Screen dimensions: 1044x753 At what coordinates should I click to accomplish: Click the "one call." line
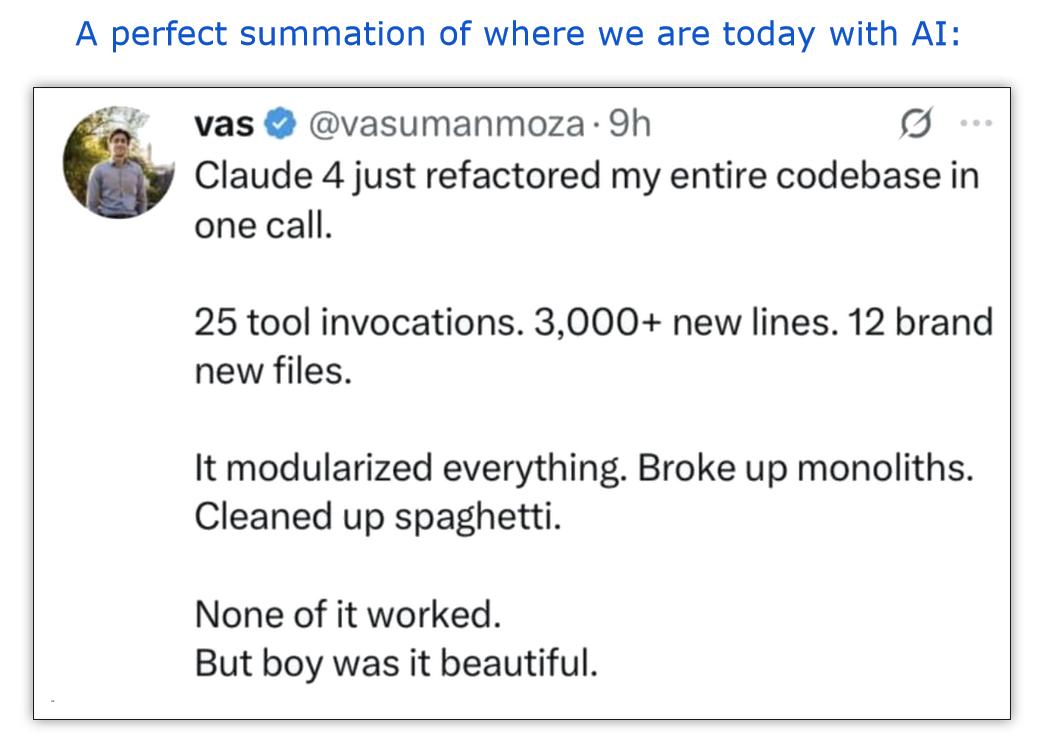pyautogui.click(x=263, y=225)
